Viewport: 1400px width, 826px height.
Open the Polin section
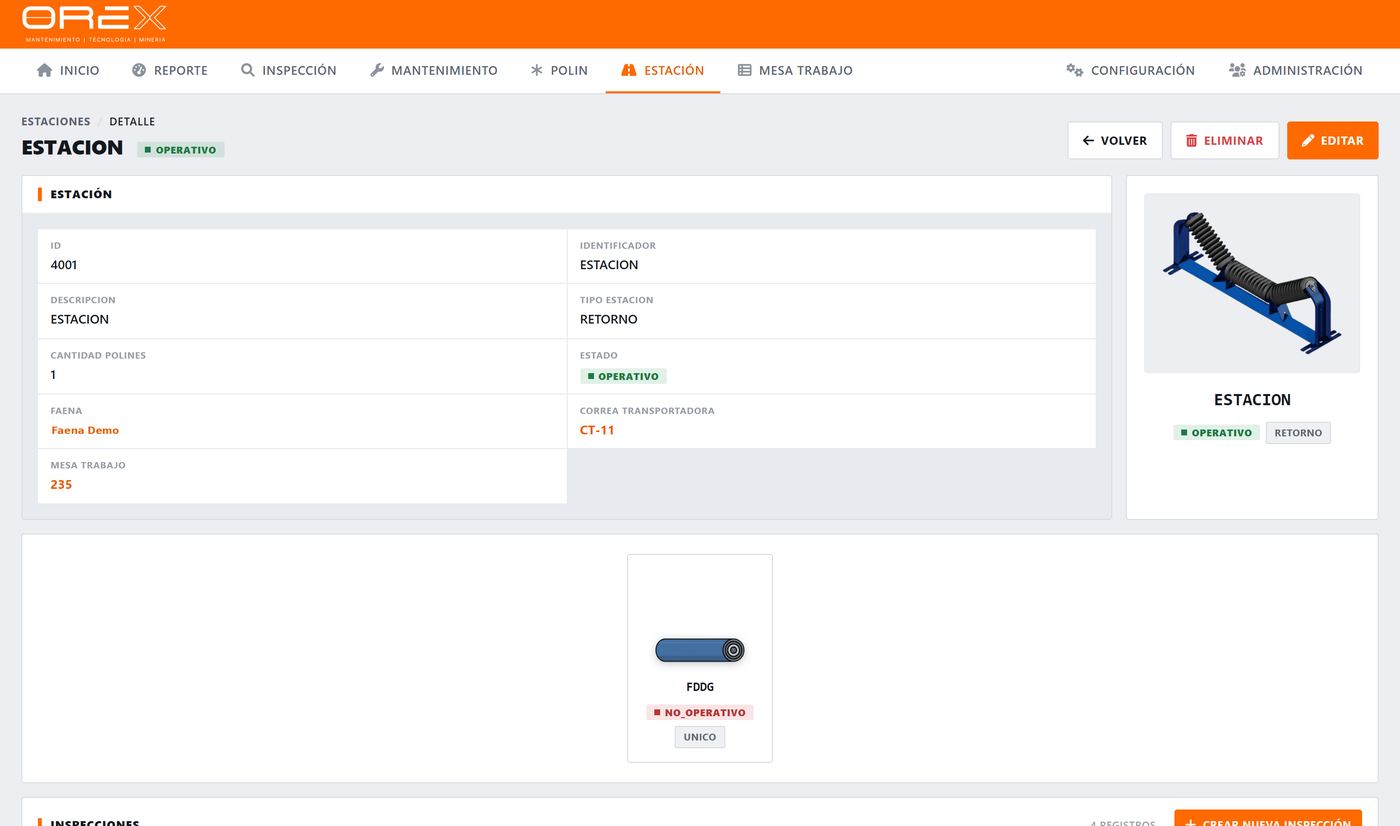tap(559, 70)
